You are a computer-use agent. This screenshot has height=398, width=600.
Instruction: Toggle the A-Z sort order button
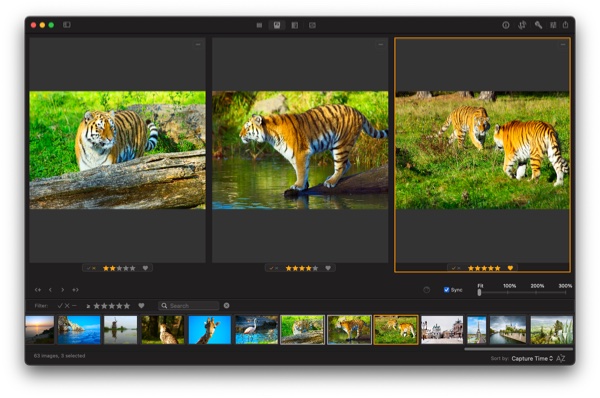click(x=561, y=359)
